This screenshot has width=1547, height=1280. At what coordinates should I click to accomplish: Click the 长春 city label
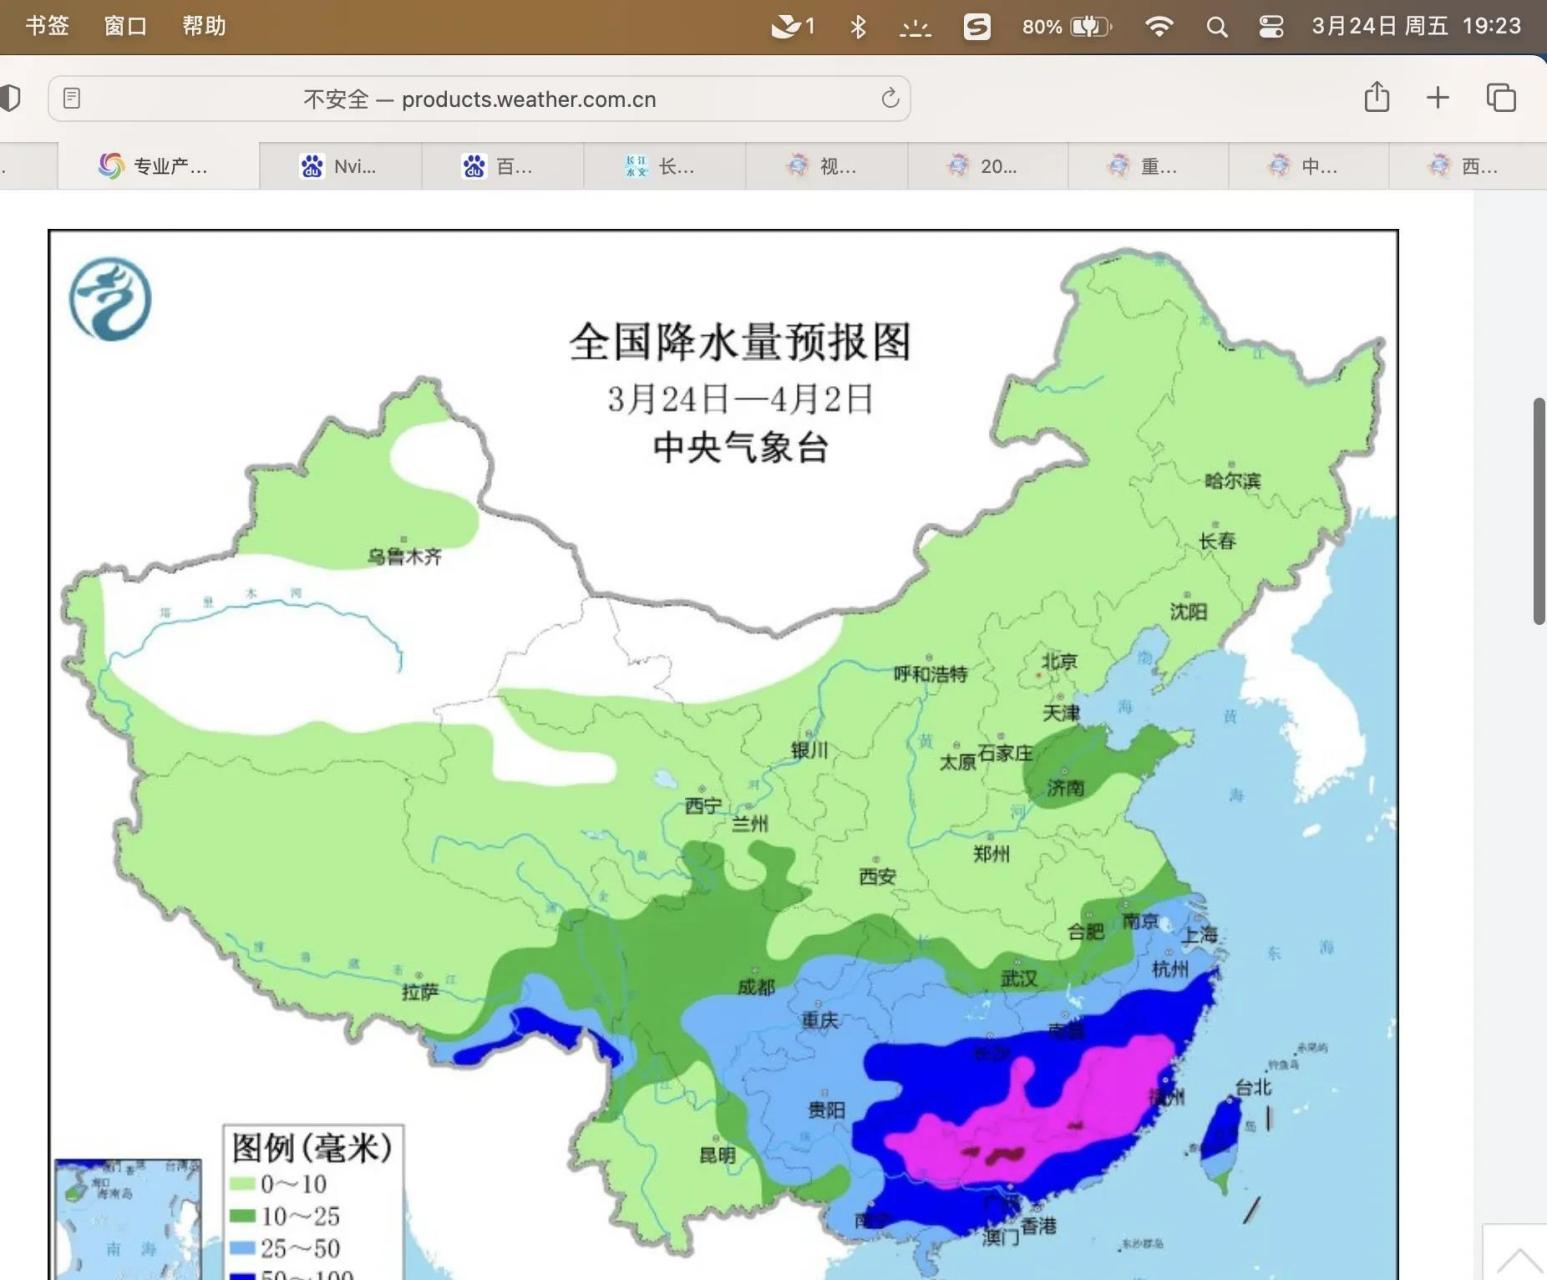coord(1217,541)
